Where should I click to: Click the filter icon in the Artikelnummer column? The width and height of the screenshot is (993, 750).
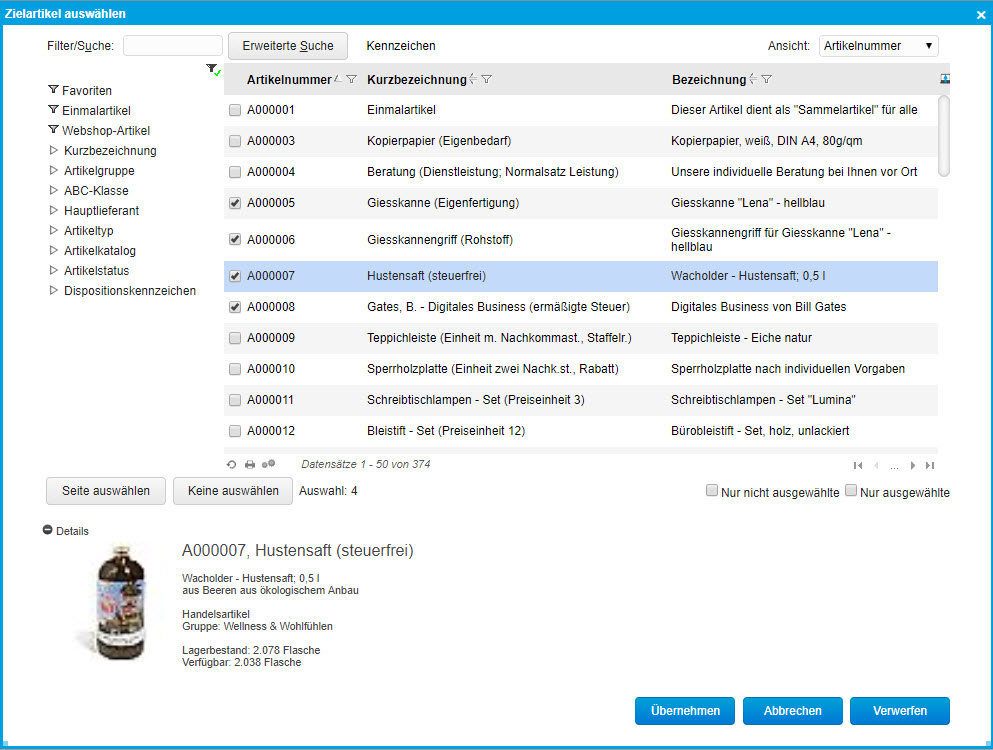pos(351,79)
